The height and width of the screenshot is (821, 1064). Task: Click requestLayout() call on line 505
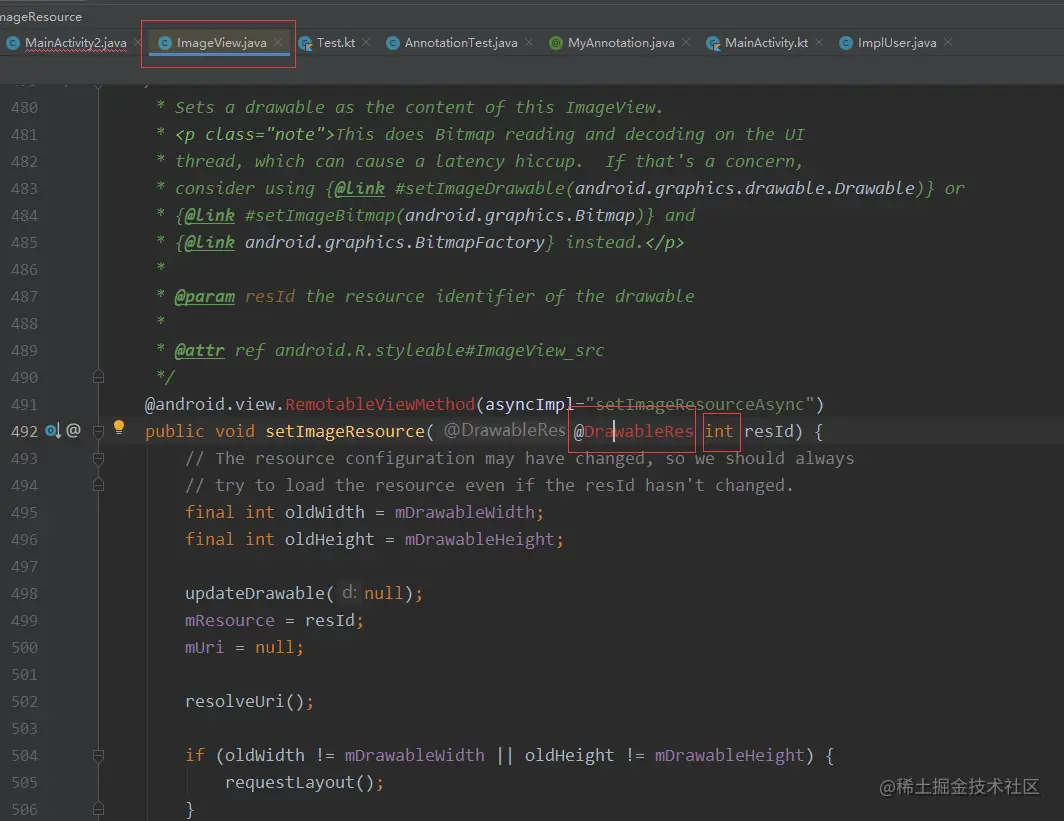(x=299, y=782)
